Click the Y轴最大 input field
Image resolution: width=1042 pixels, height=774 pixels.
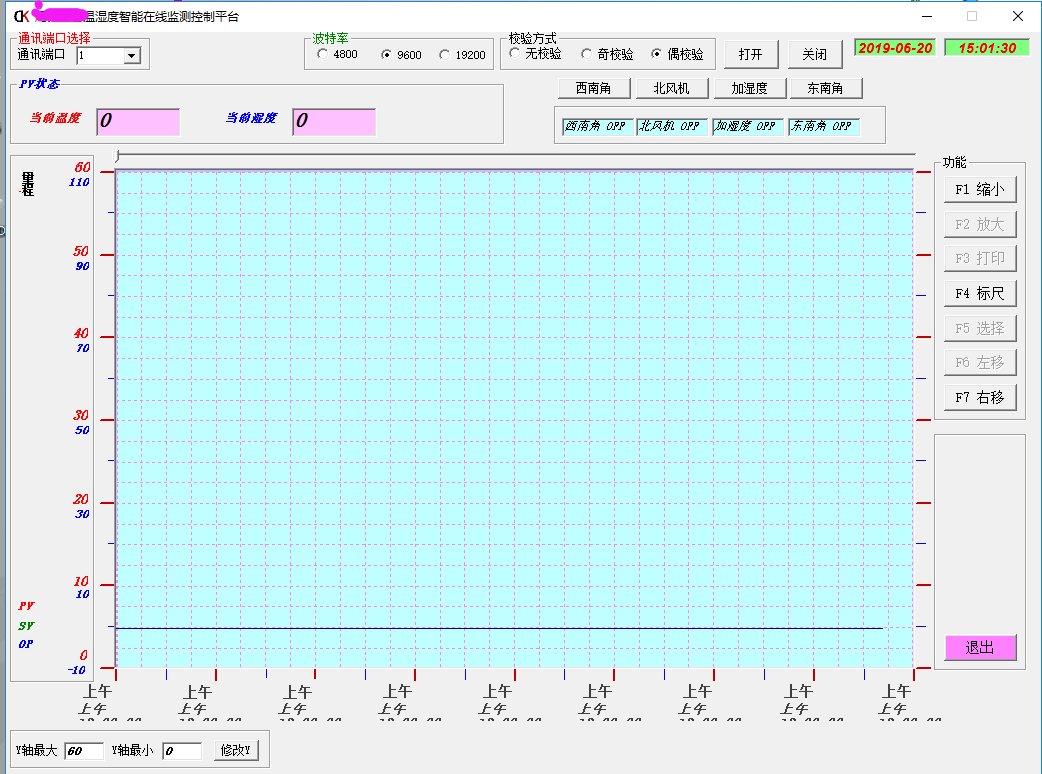84,751
